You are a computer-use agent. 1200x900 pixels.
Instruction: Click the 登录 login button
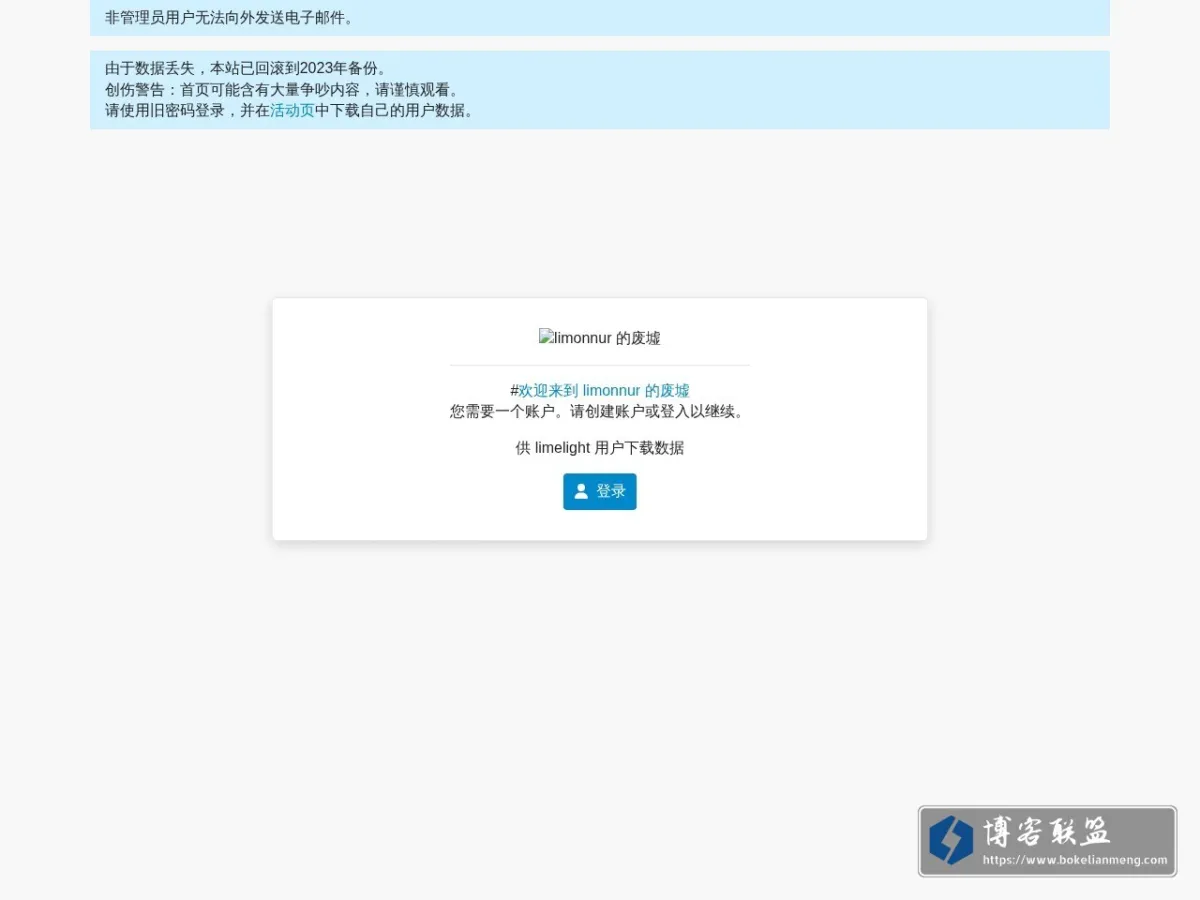tap(600, 491)
